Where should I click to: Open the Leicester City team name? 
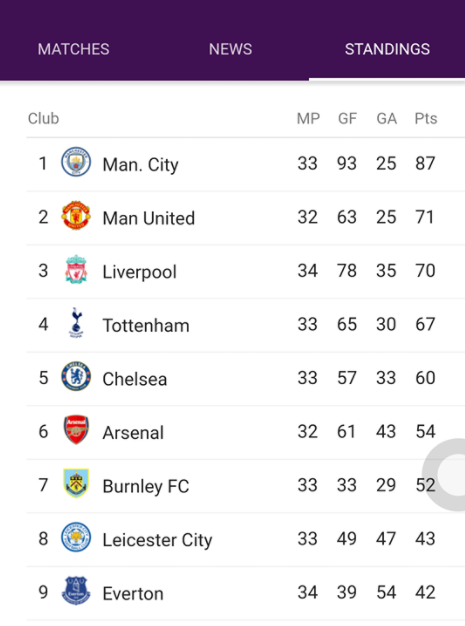[x=157, y=540]
